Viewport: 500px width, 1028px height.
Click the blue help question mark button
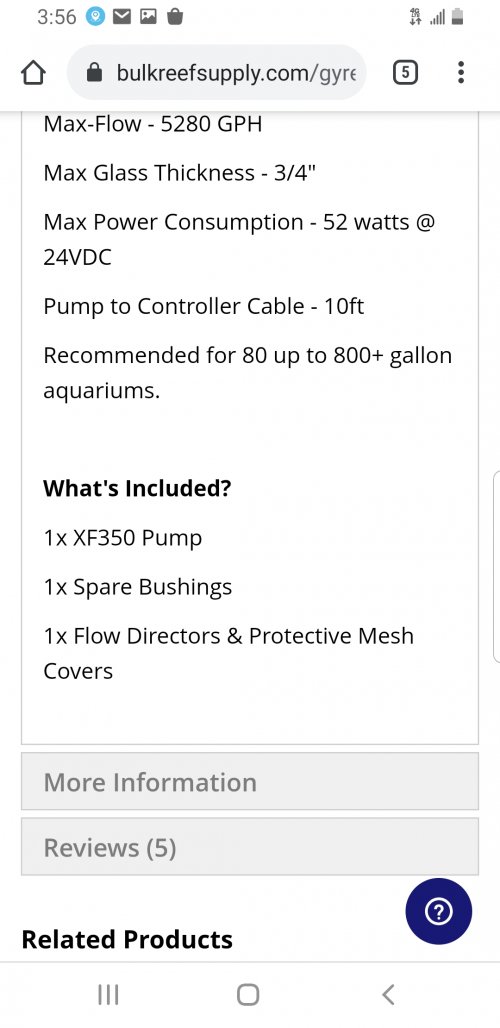pyautogui.click(x=438, y=911)
